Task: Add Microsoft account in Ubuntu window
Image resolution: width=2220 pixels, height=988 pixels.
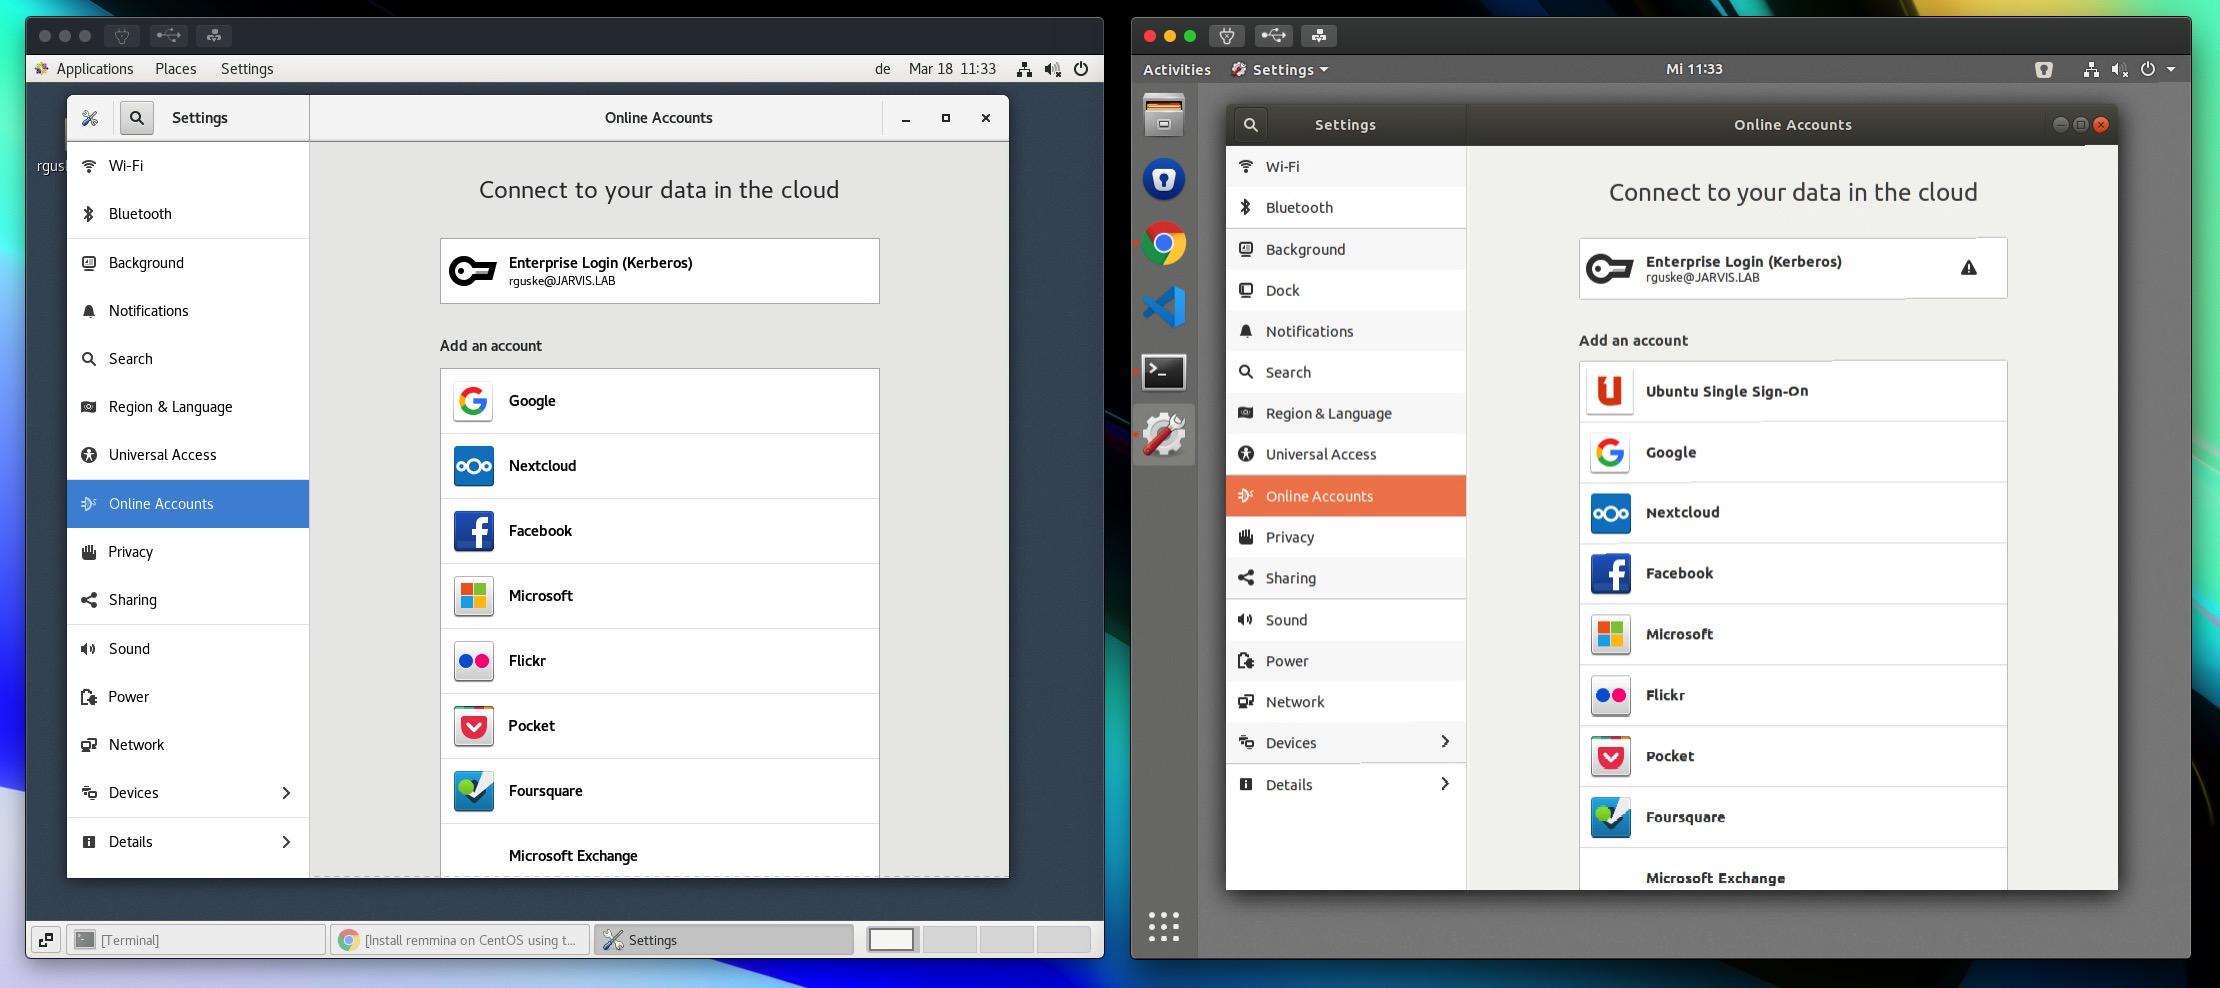Action: [x=1793, y=635]
